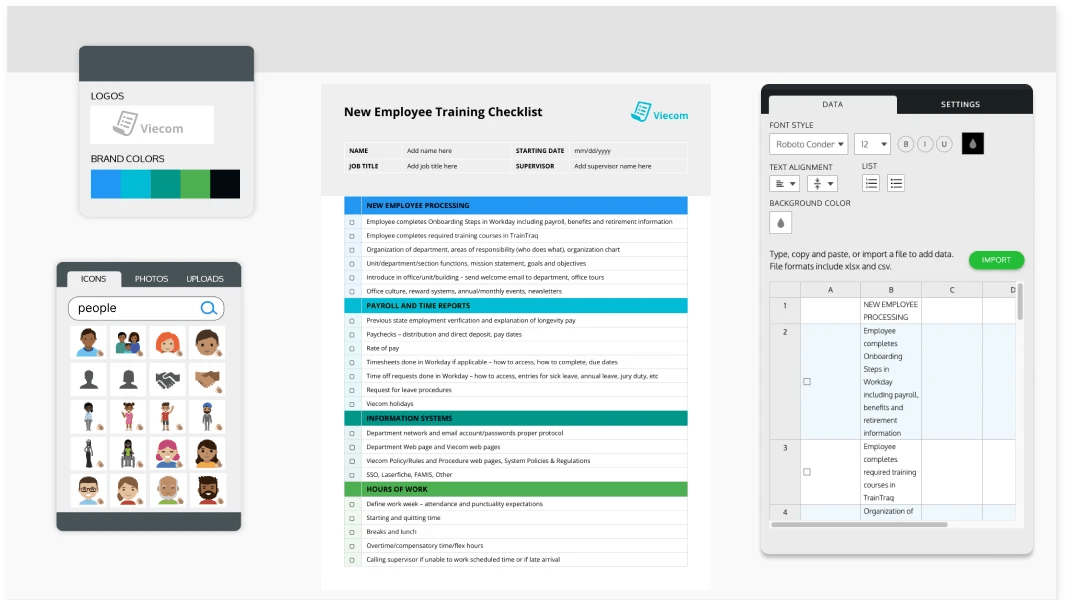
Task: Select the bearded man icon
Action: click(208, 490)
